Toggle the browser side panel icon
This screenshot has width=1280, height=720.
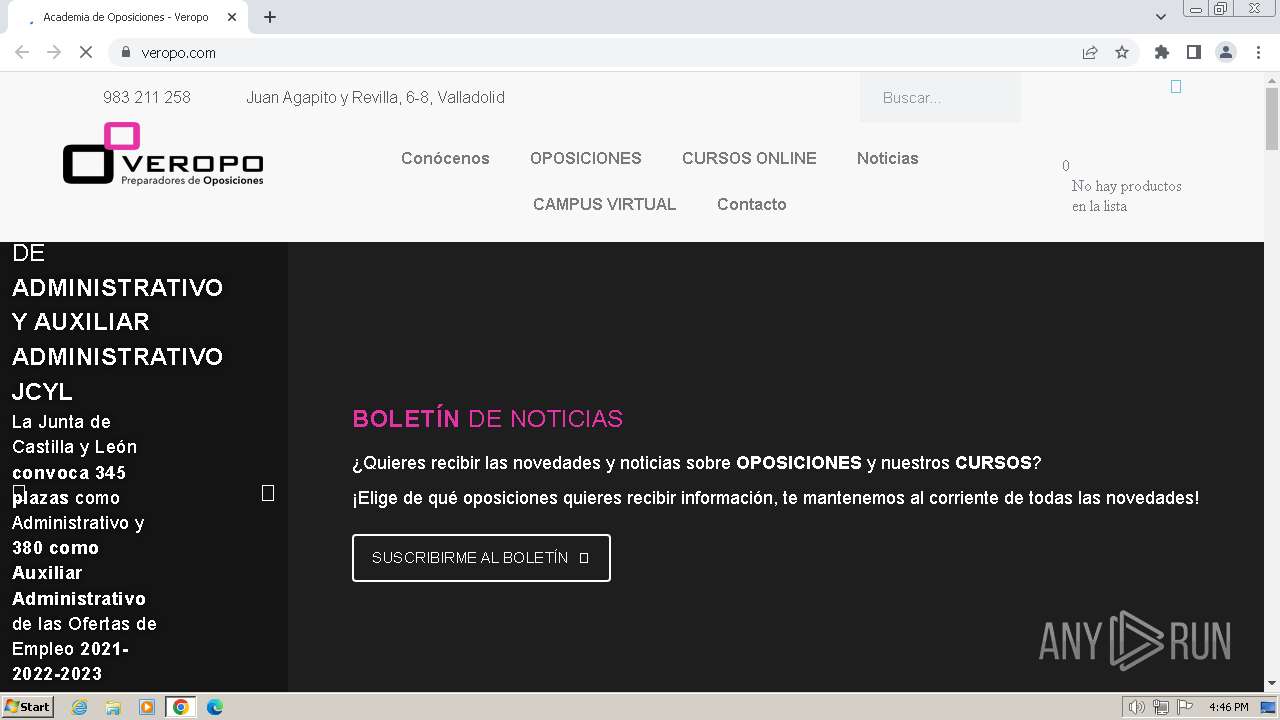[x=1193, y=52]
